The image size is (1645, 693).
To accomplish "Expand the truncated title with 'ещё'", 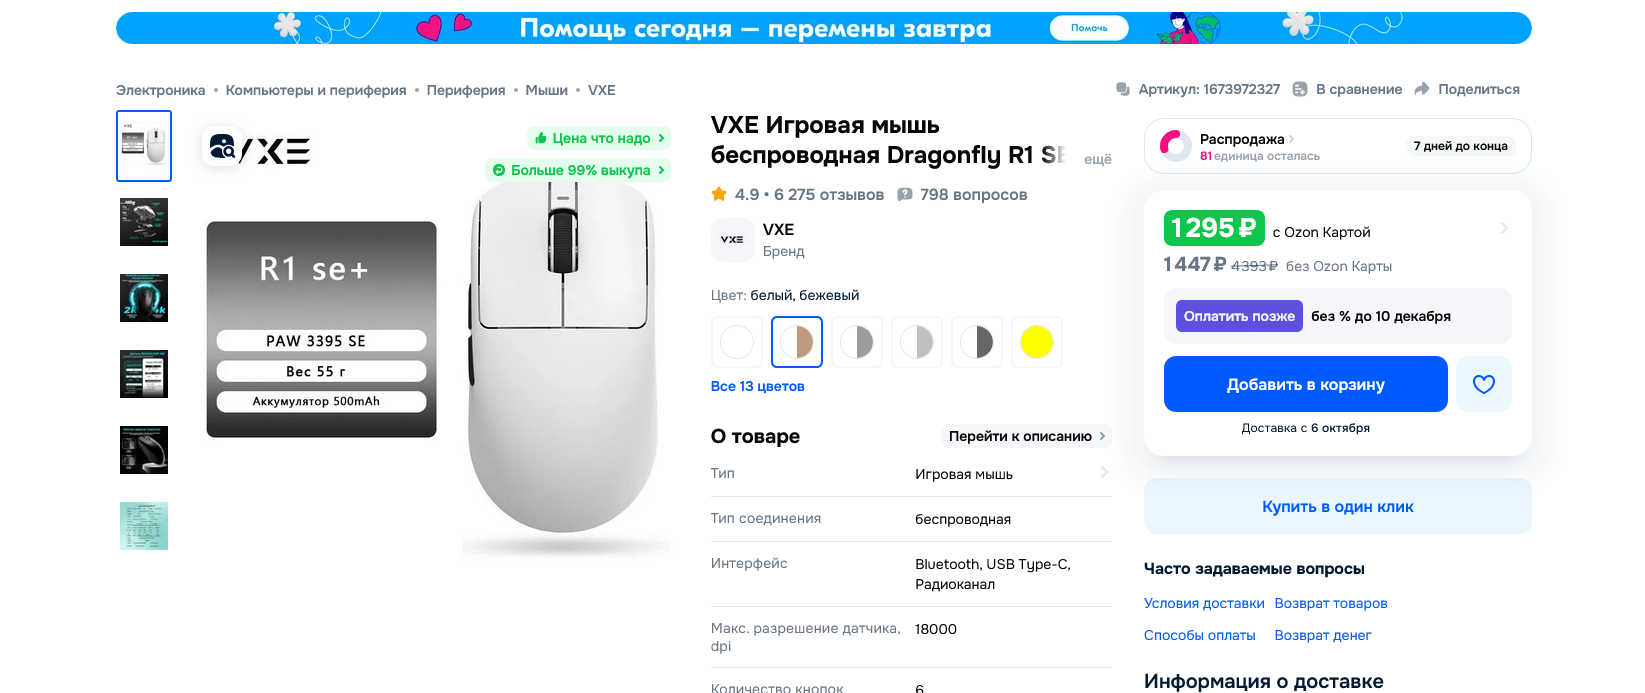I will click(x=1098, y=159).
